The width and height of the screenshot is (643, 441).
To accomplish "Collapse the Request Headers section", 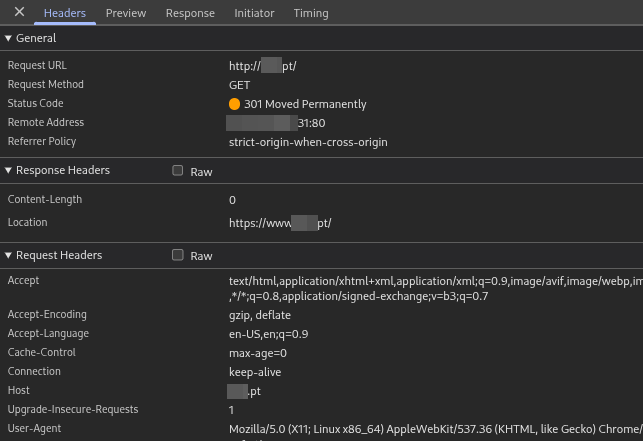I will point(9,256).
